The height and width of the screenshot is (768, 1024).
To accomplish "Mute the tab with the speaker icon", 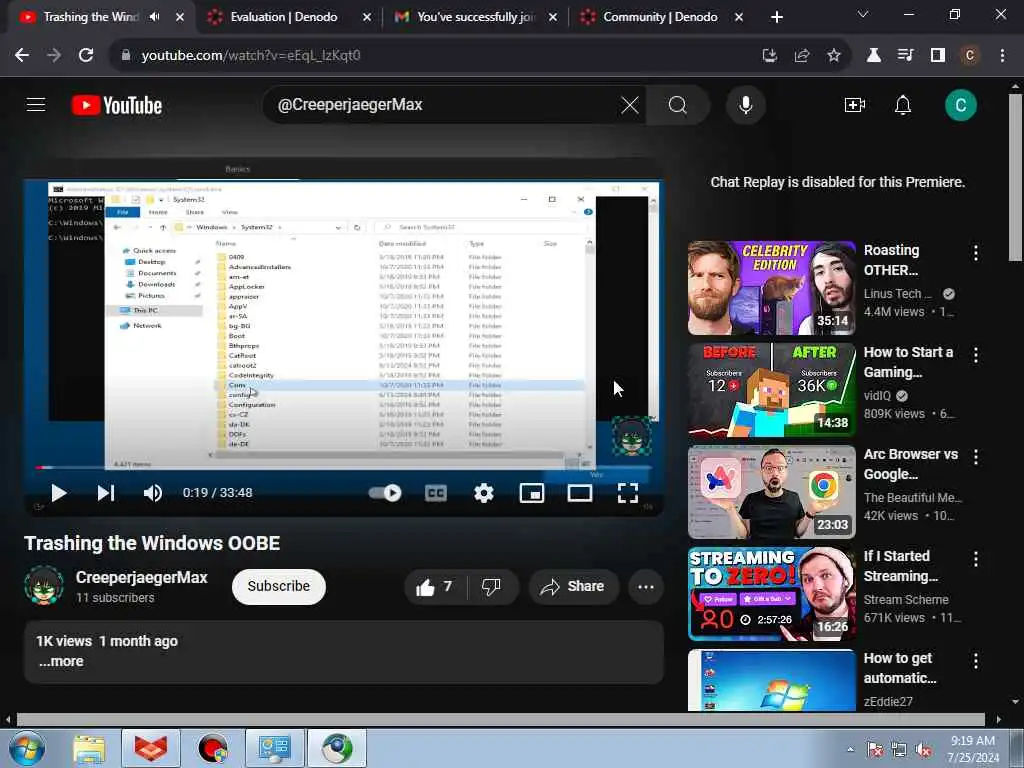I will coord(155,17).
